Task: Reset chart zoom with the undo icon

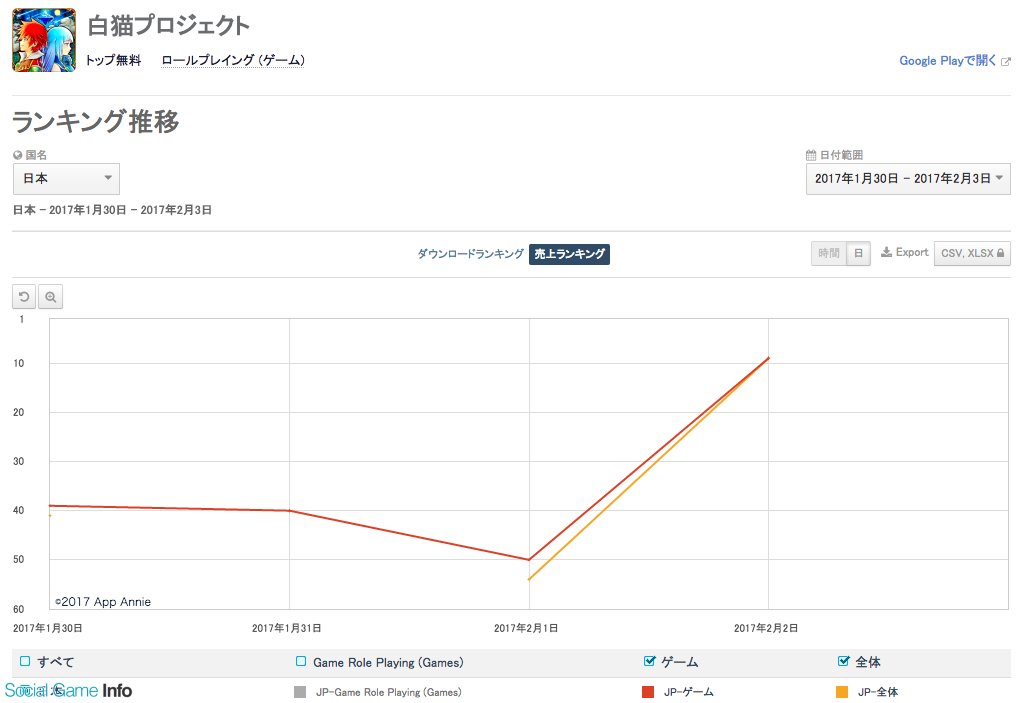Action: (x=24, y=297)
